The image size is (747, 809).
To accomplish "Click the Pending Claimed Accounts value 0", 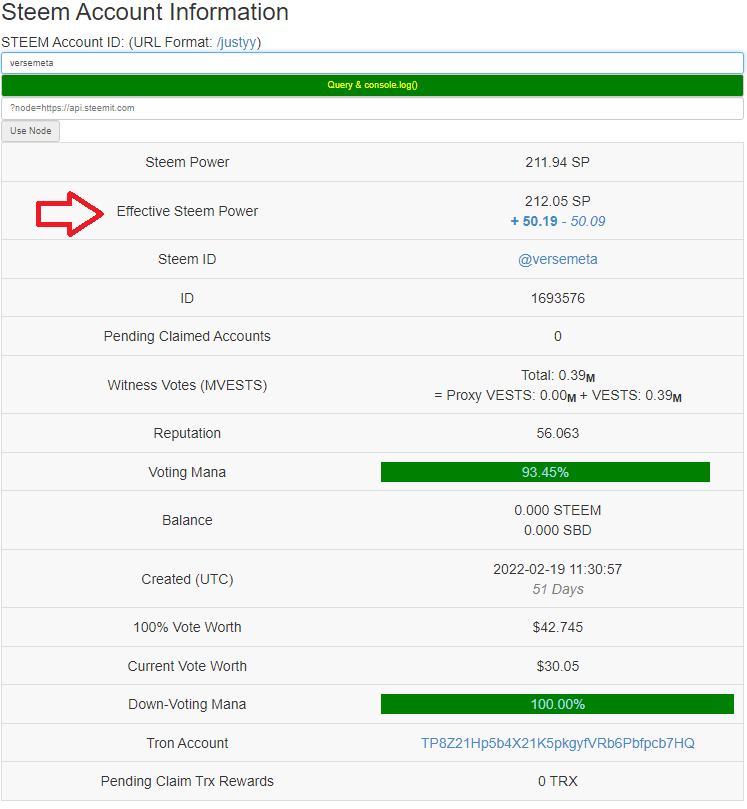I will click(558, 337).
